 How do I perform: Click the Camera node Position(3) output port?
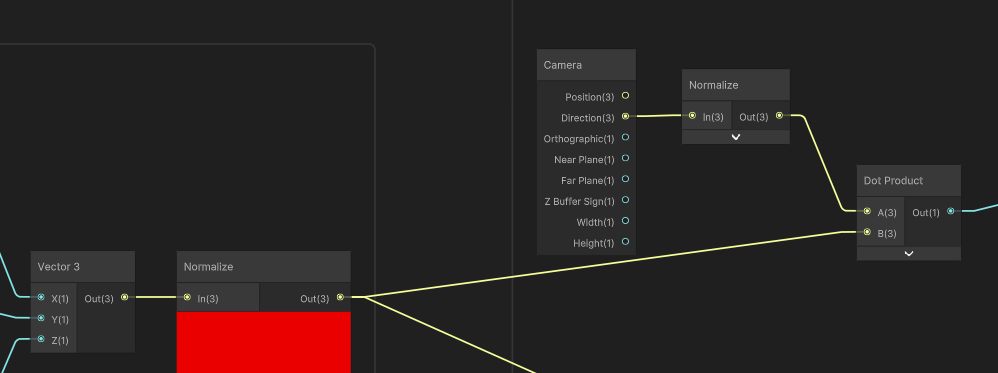[625, 95]
